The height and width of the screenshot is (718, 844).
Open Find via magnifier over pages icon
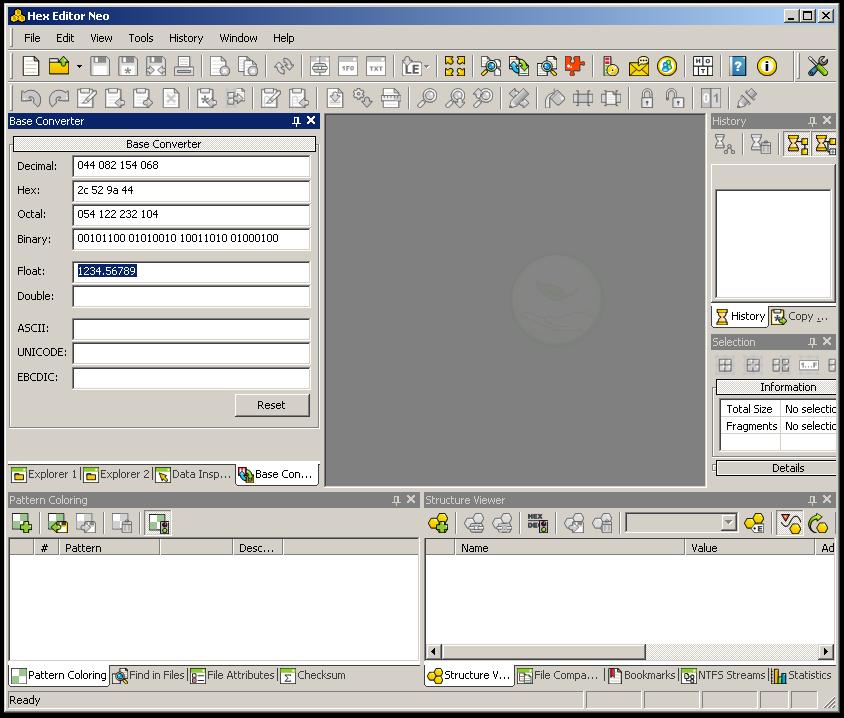pyautogui.click(x=490, y=66)
